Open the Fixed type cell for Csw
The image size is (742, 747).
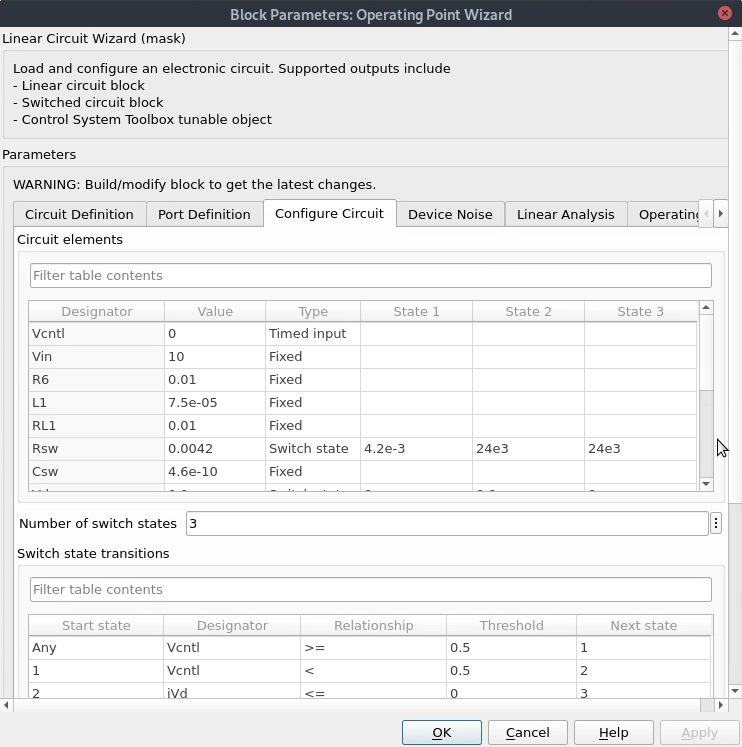click(x=313, y=472)
